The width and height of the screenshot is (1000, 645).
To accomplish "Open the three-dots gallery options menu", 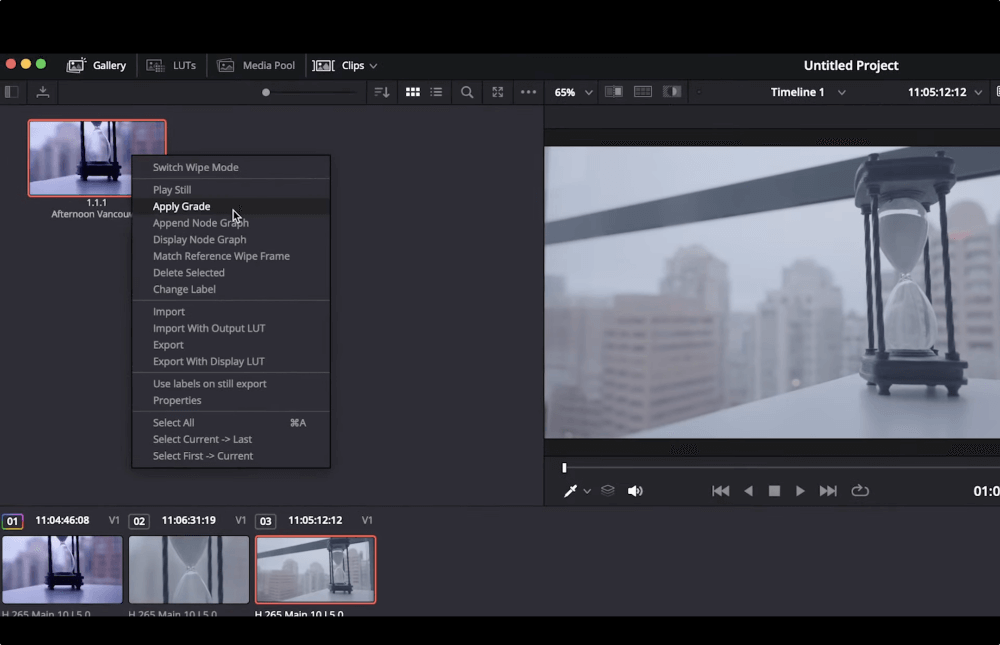I will (x=528, y=92).
